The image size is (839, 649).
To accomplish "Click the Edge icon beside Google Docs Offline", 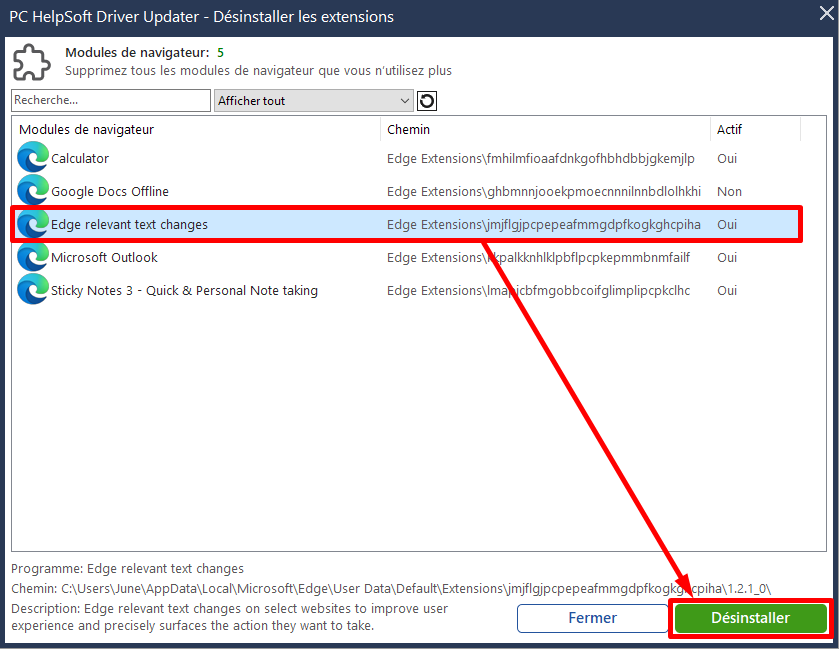I will click(33, 190).
